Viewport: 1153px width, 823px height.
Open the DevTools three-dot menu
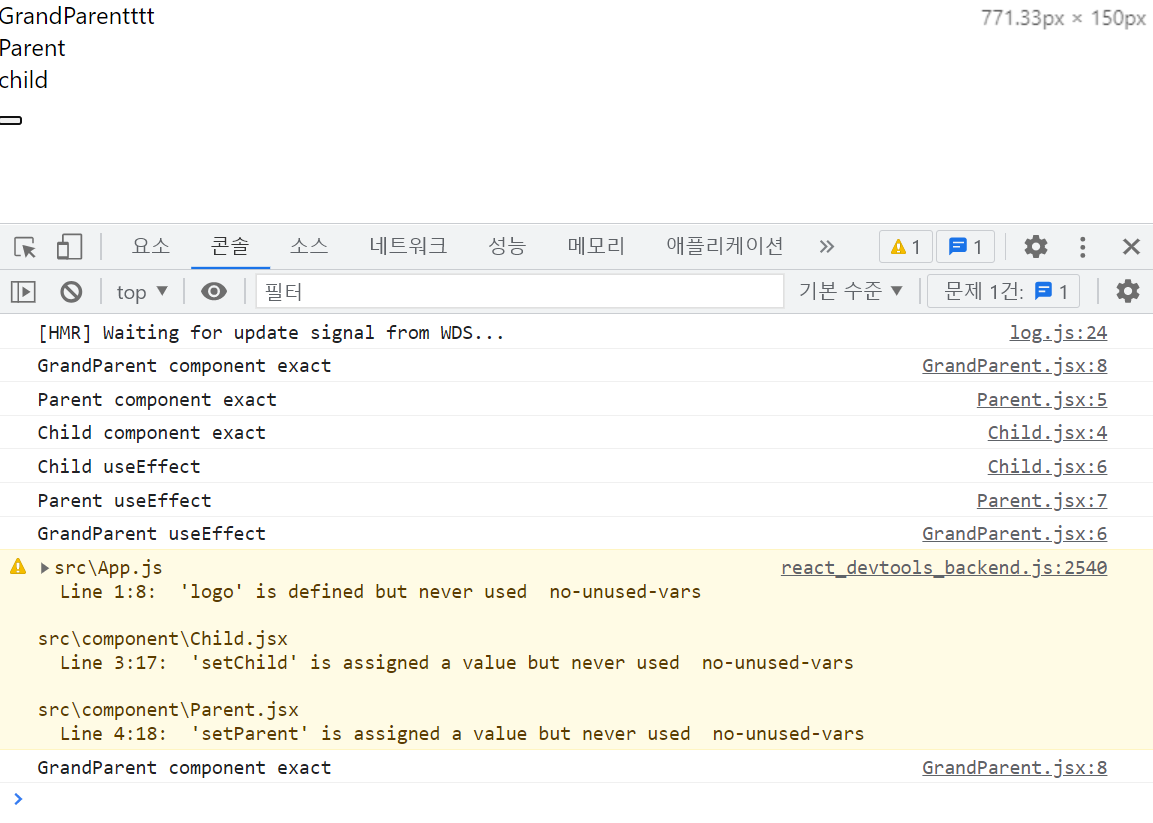pyautogui.click(x=1082, y=246)
